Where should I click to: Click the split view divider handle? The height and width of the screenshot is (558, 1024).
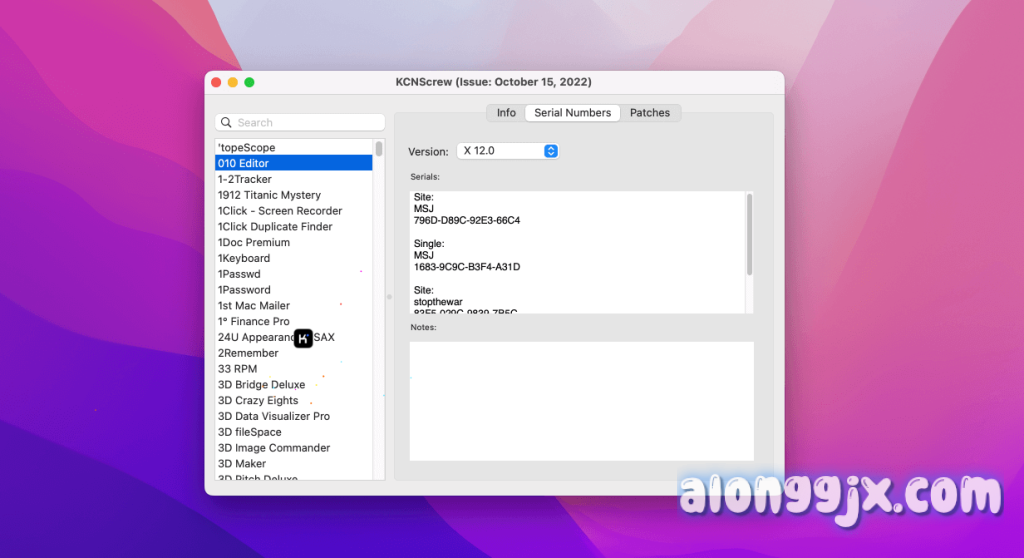[x=389, y=297]
